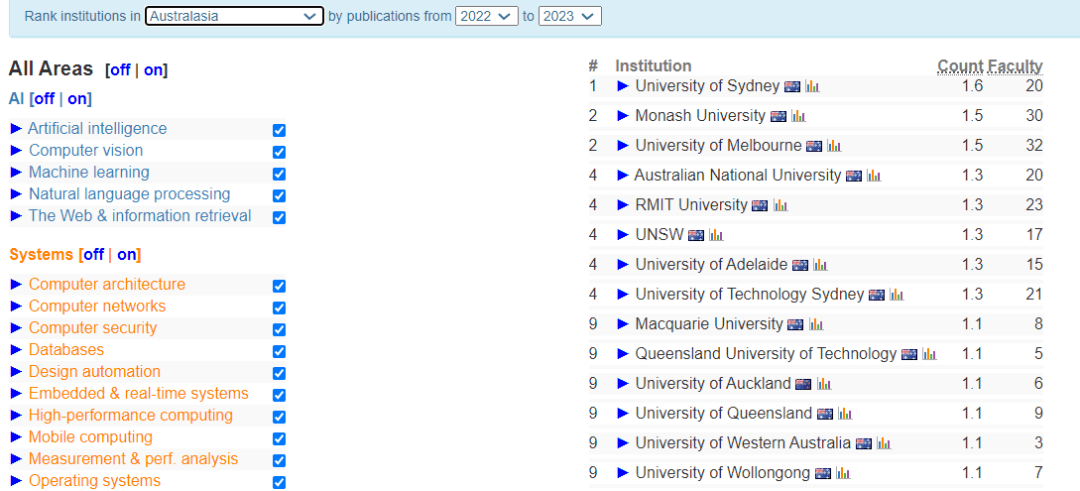Expand the Computer networks area triangle

(17, 306)
